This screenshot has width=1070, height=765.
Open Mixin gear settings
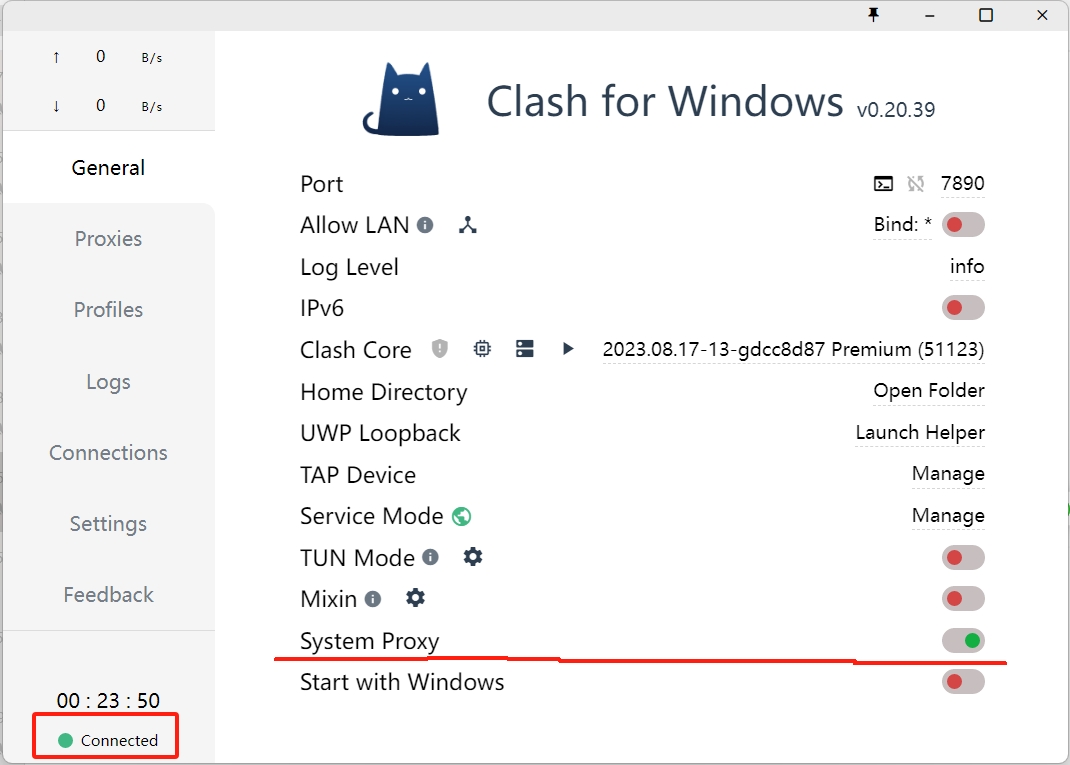(x=415, y=598)
